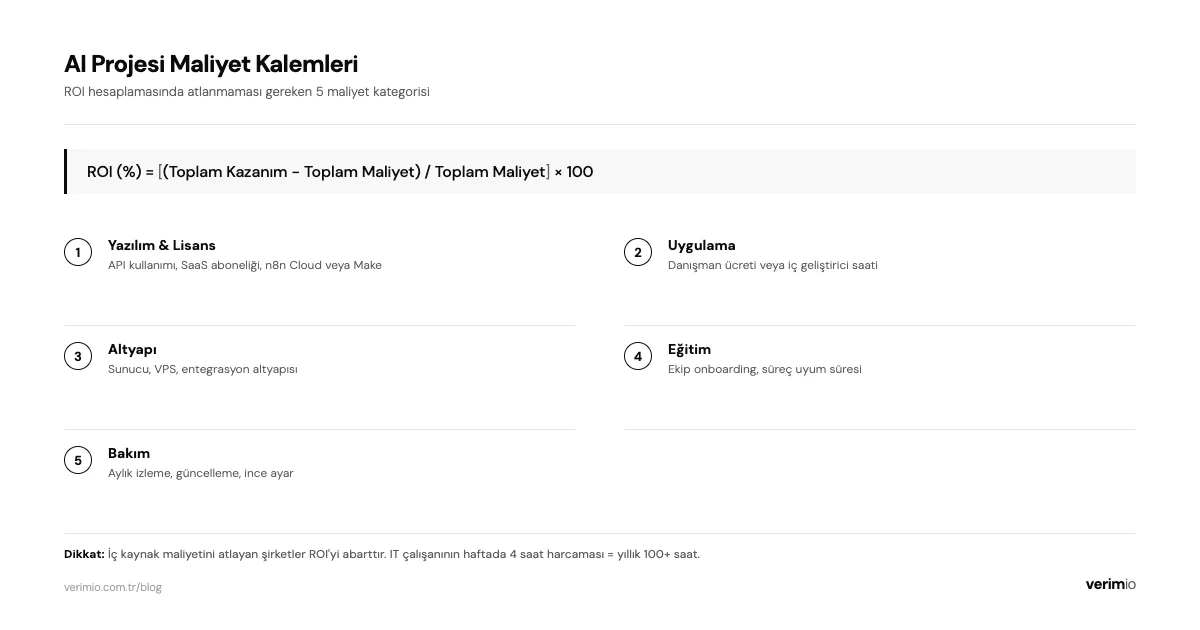This screenshot has width=1200, height=630.
Task: Click the number 4 circle icon
Action: coord(638,356)
